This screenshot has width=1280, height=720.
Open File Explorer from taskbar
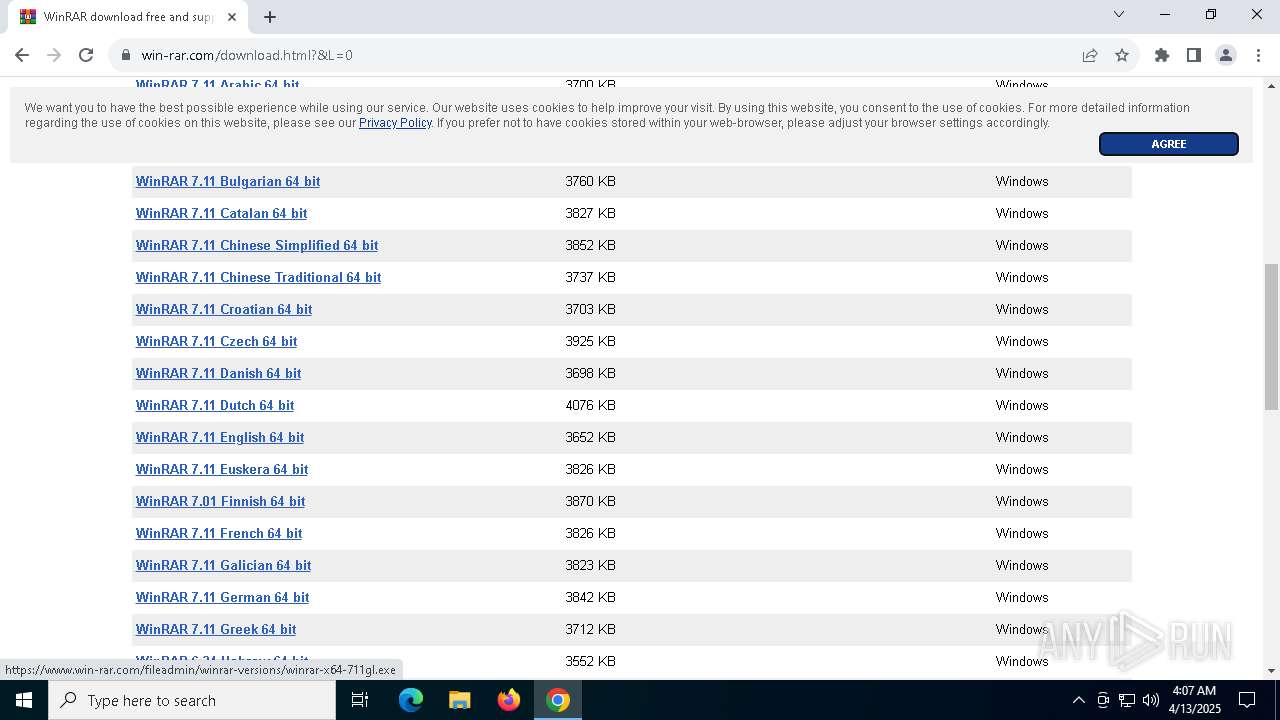pos(460,700)
